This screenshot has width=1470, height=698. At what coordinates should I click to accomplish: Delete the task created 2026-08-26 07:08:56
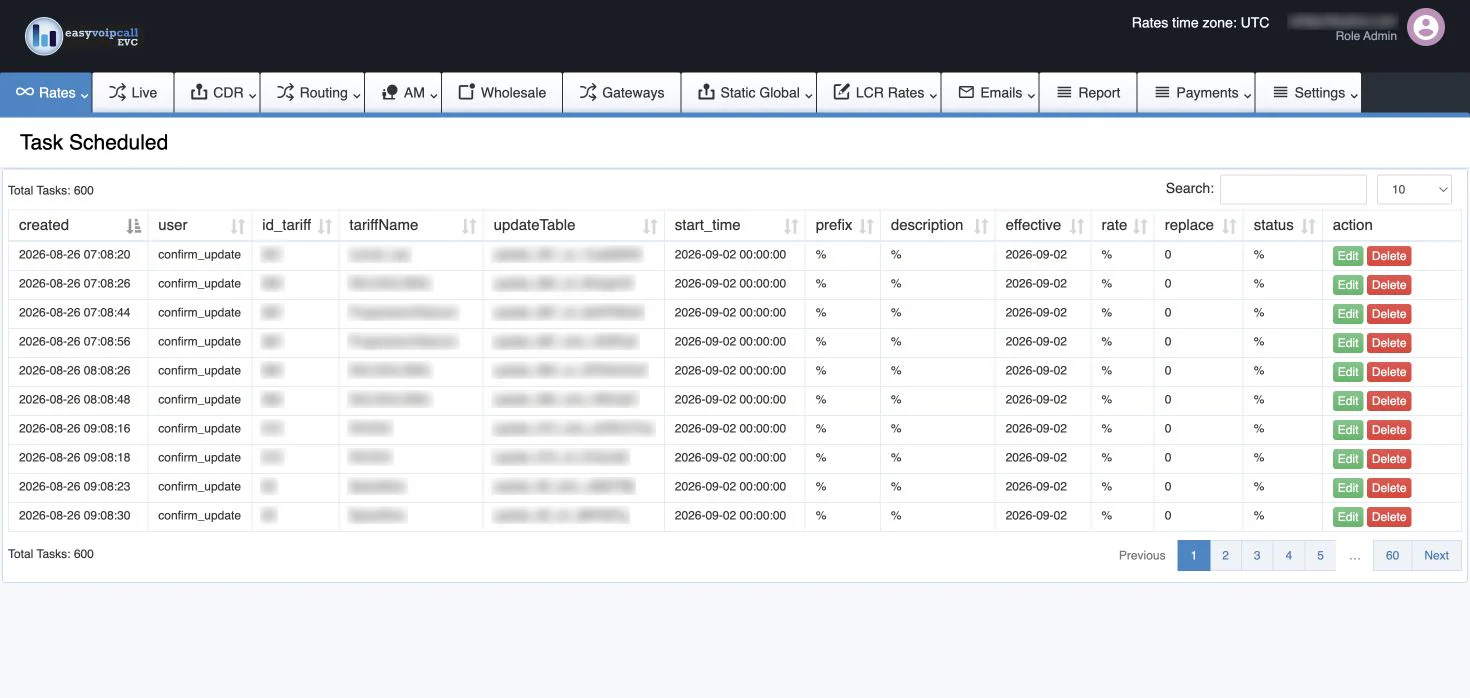tap(1389, 343)
